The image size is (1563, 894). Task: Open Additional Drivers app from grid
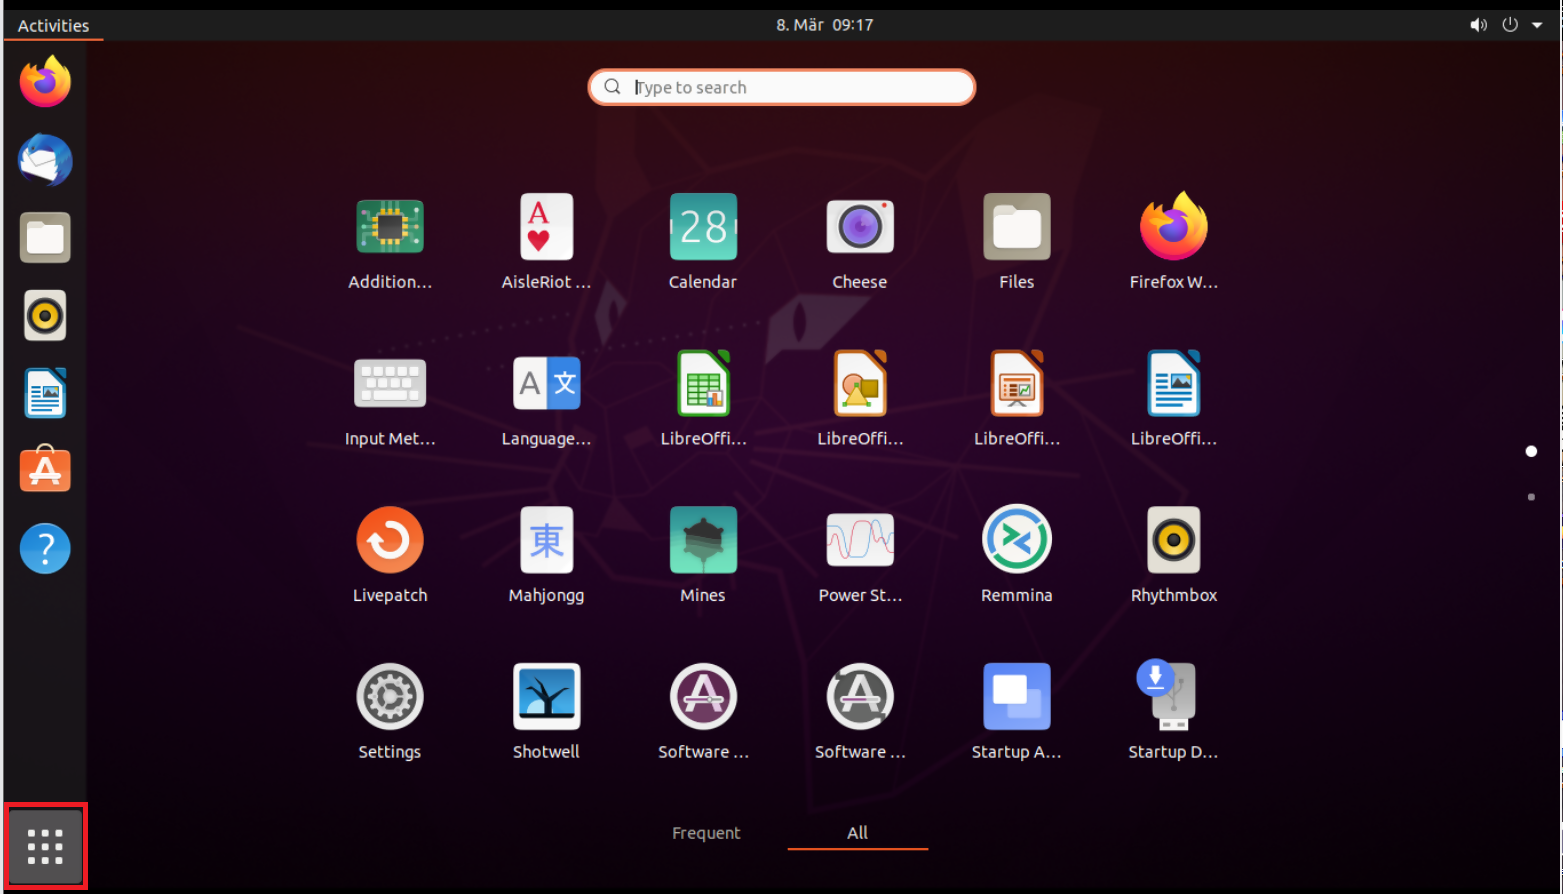[390, 227]
